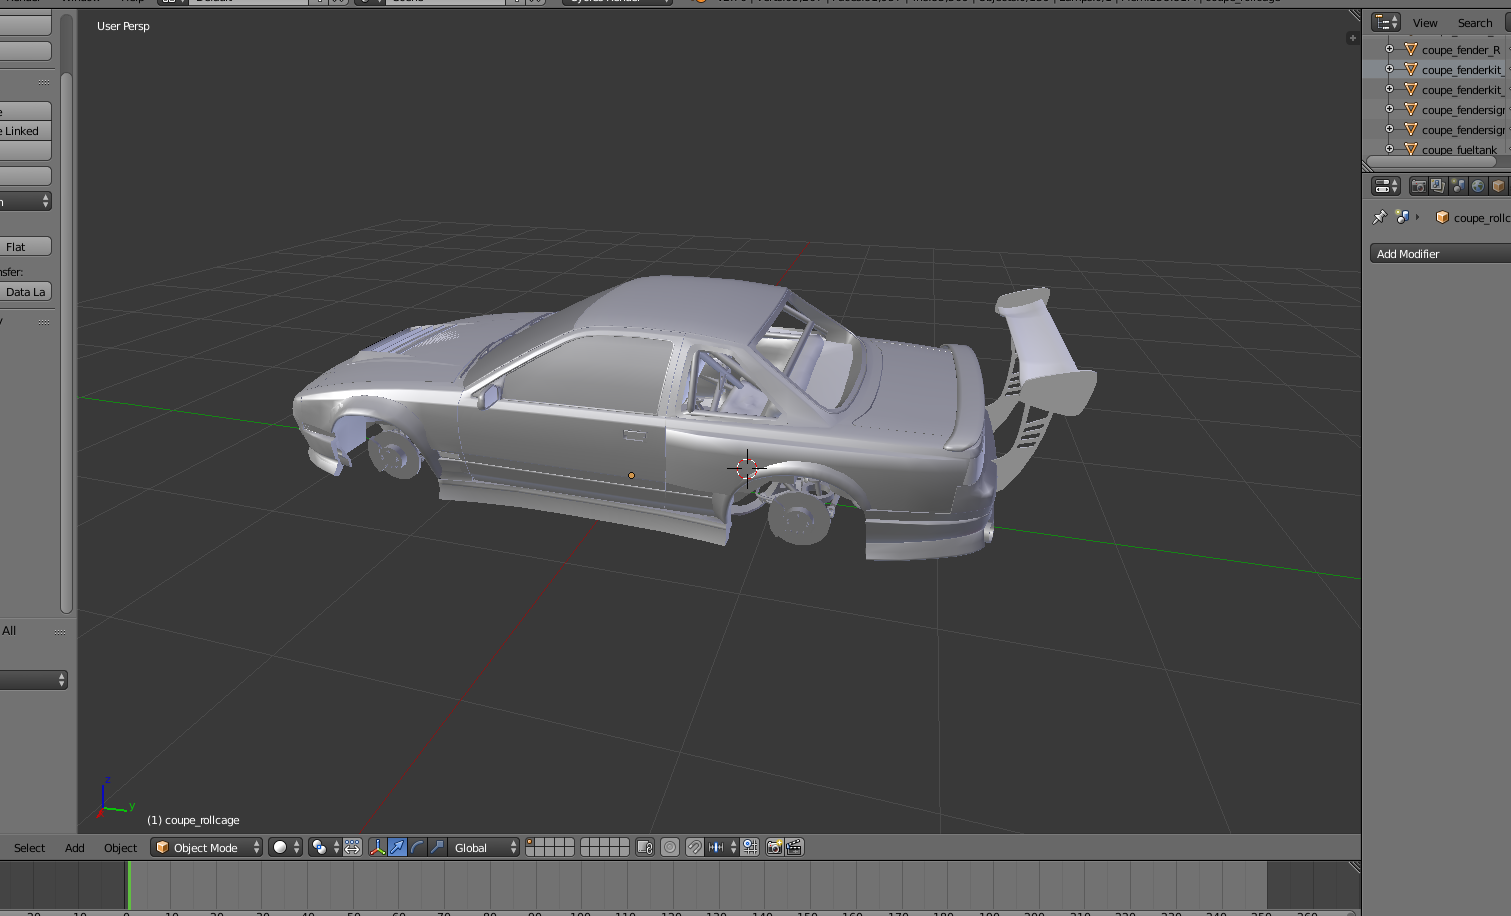Switch to the Scene properties tab
This screenshot has height=916, width=1511.
click(x=1458, y=186)
